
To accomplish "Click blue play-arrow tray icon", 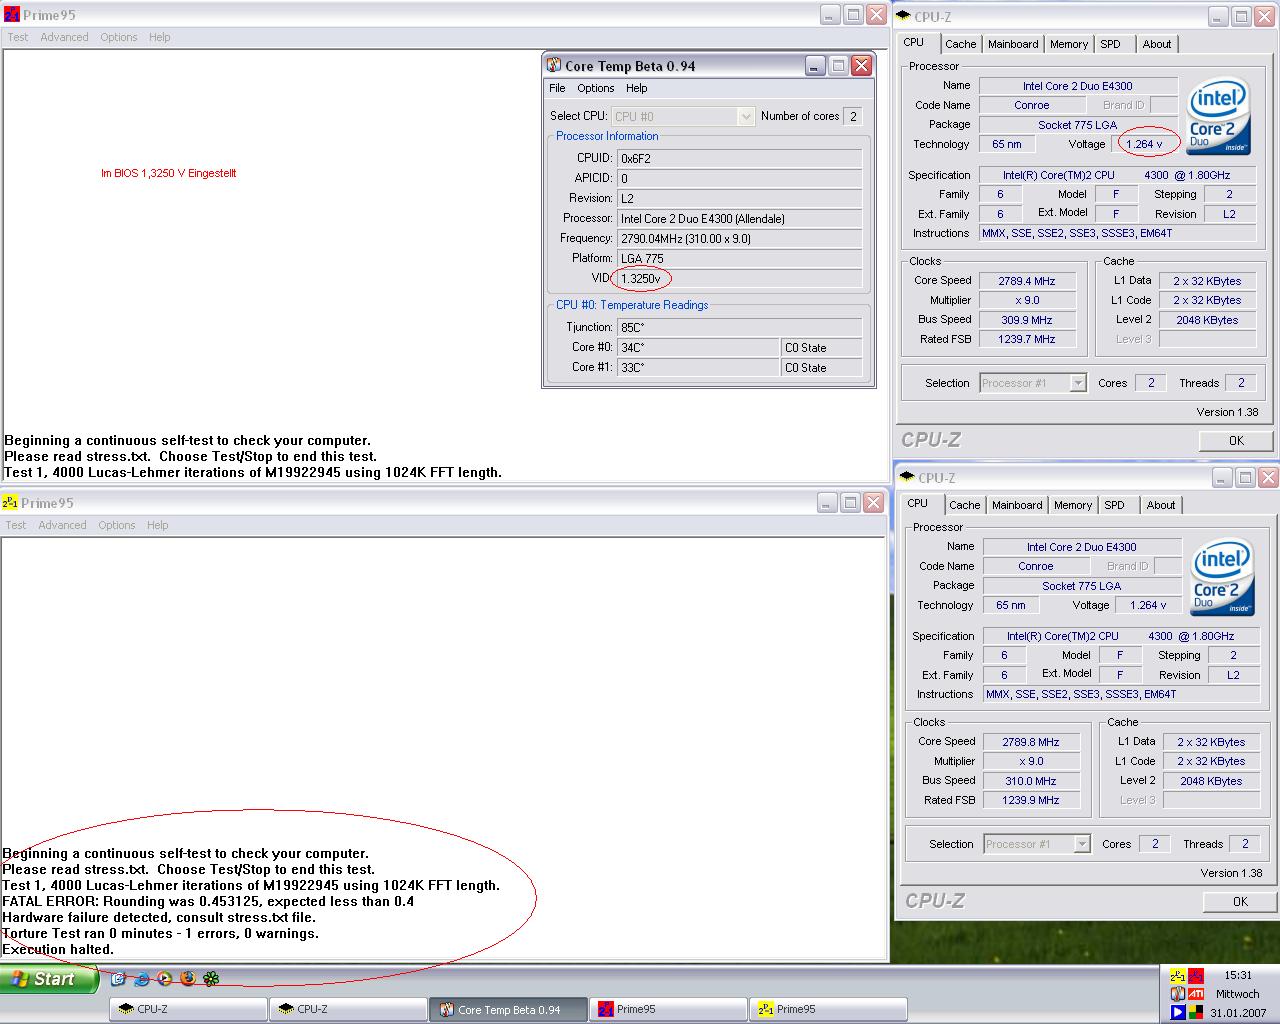I will point(1178,1012).
